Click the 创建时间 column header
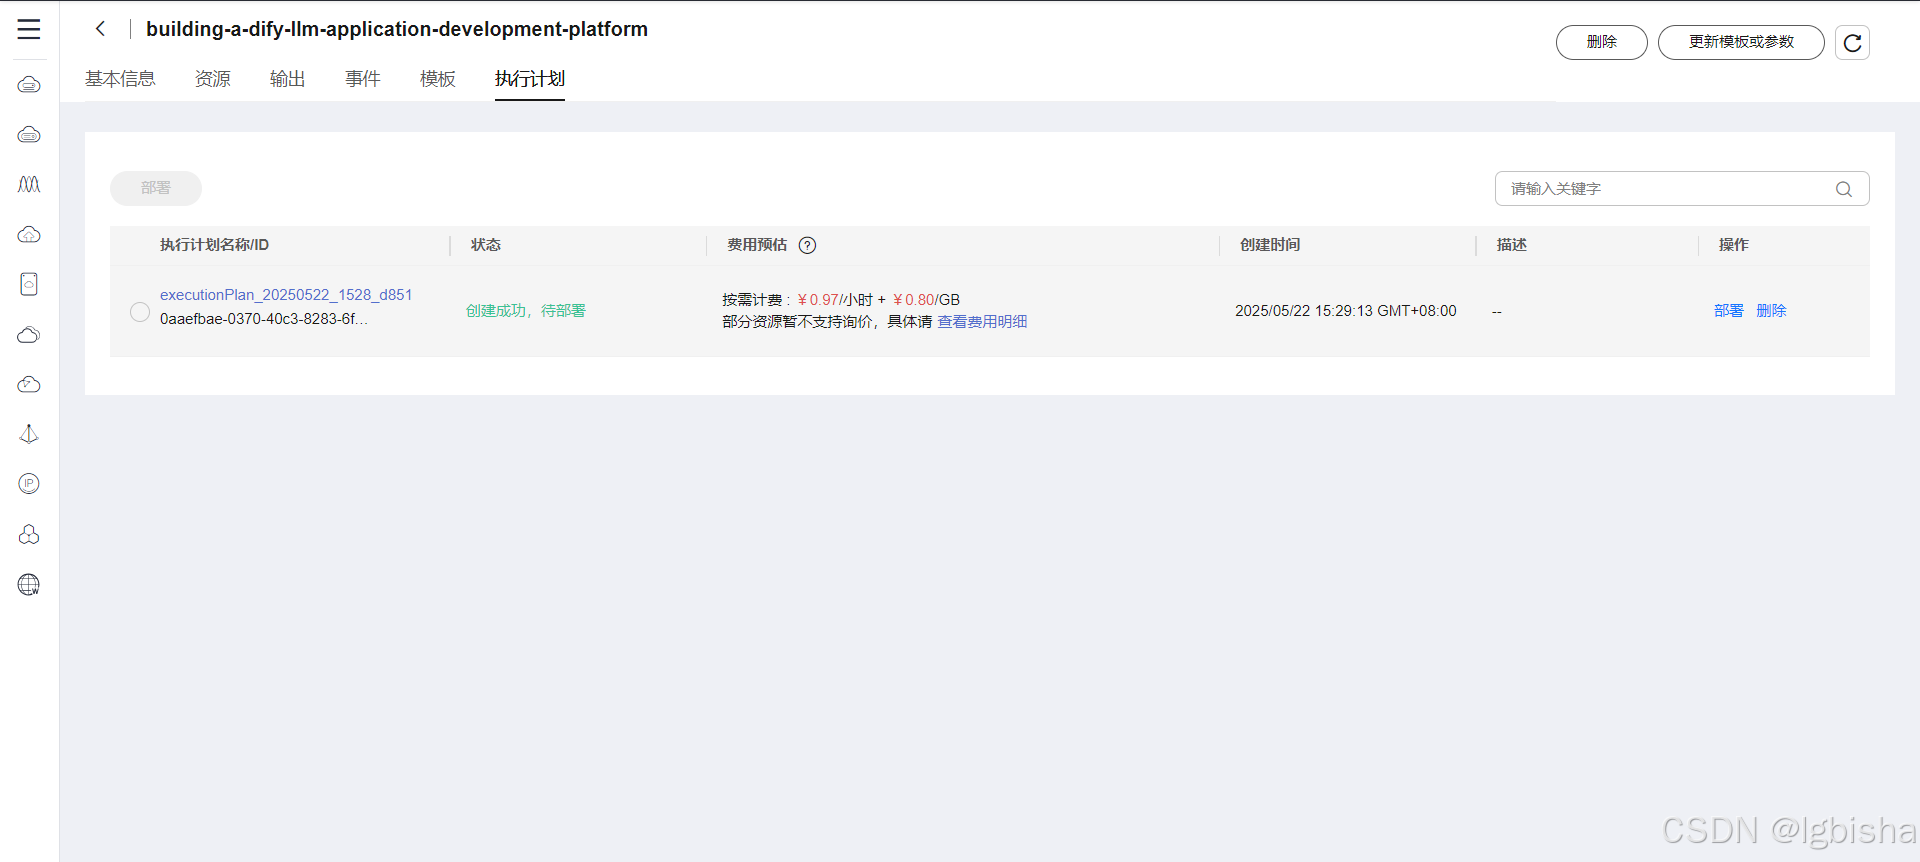Viewport: 1920px width, 862px height. 1270,245
